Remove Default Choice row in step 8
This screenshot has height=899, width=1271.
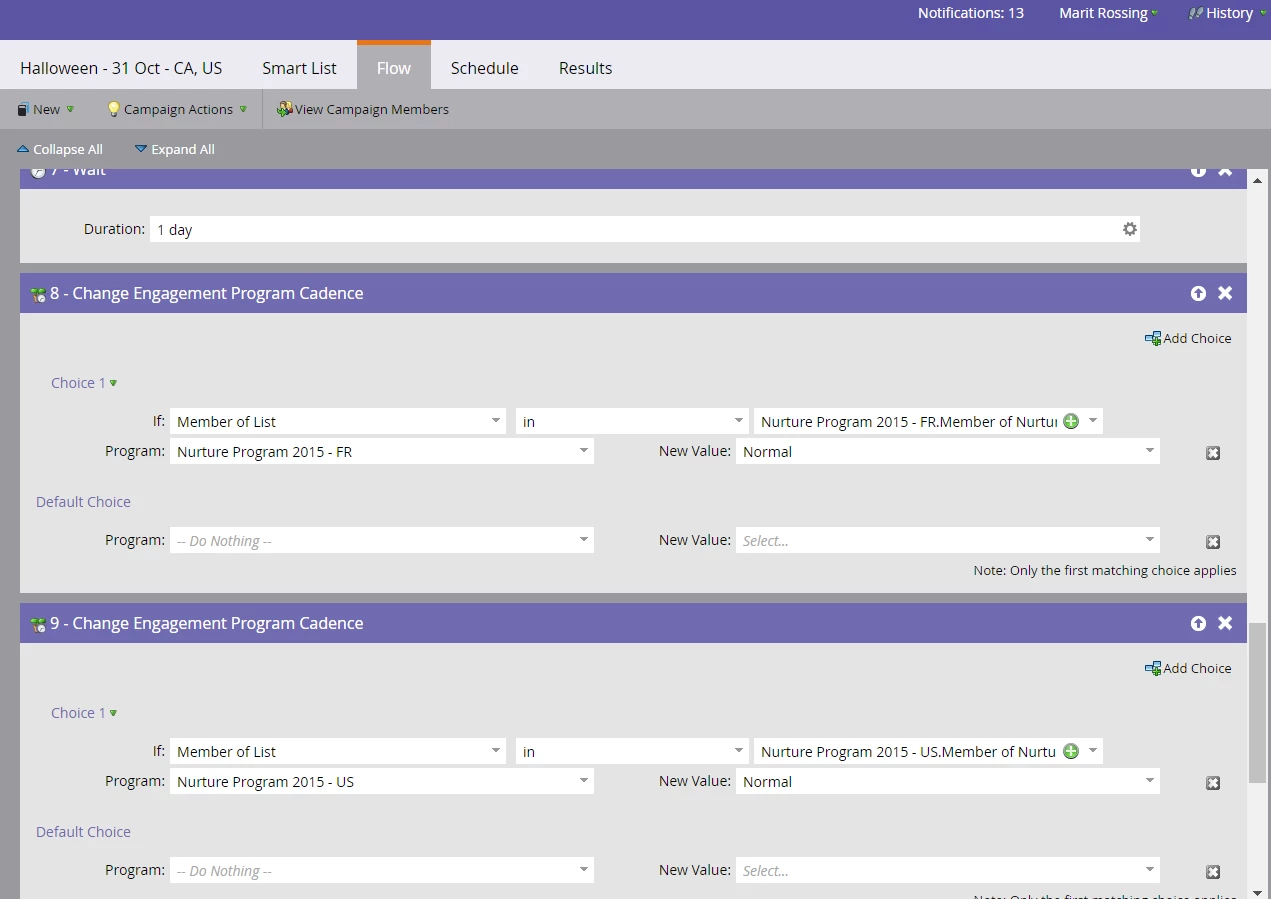(1213, 542)
